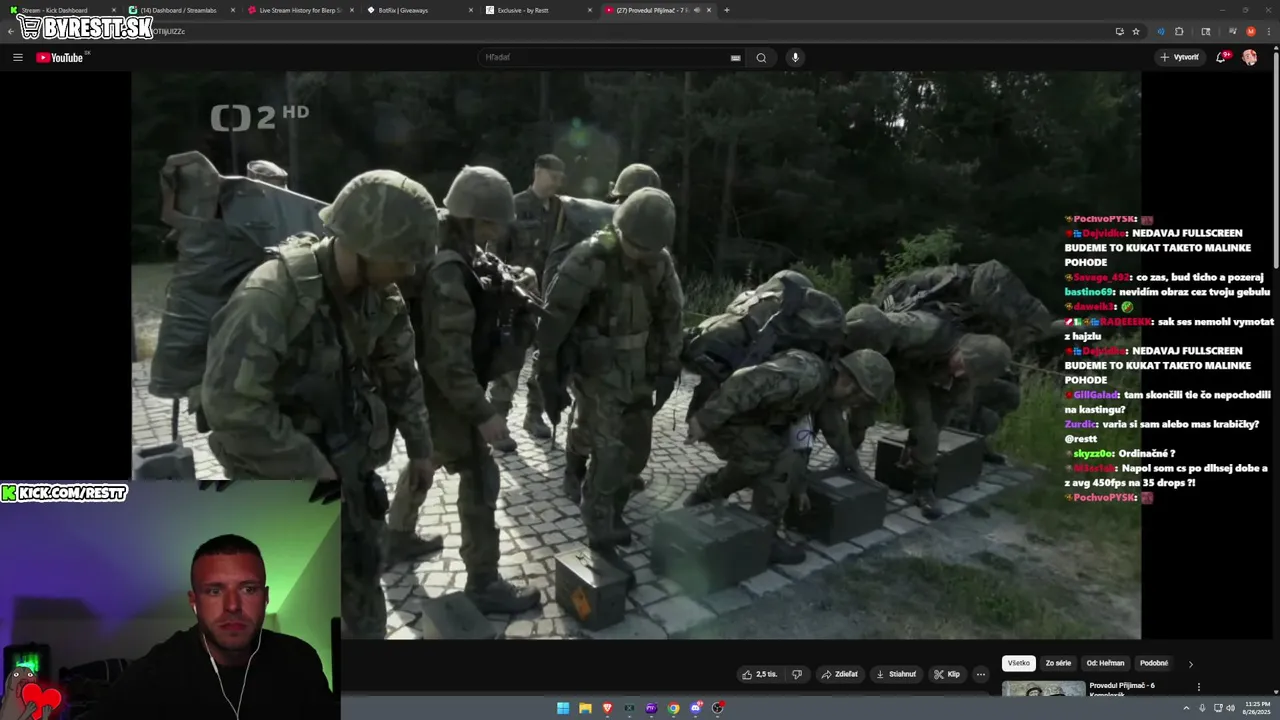
Task: Like the video with 2,5 tis. thumbs up
Action: tap(759, 674)
